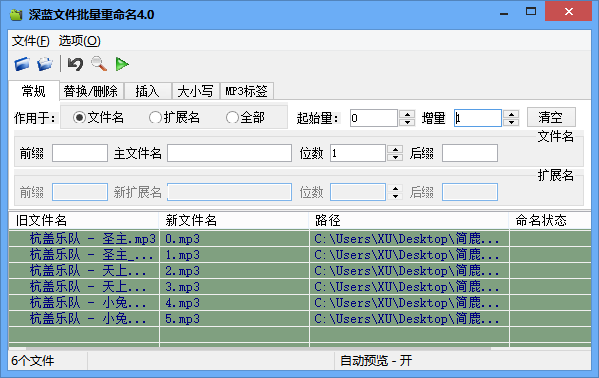Close the 深蓝文件批量重命名 window
The image size is (599, 378).
tap(568, 12)
